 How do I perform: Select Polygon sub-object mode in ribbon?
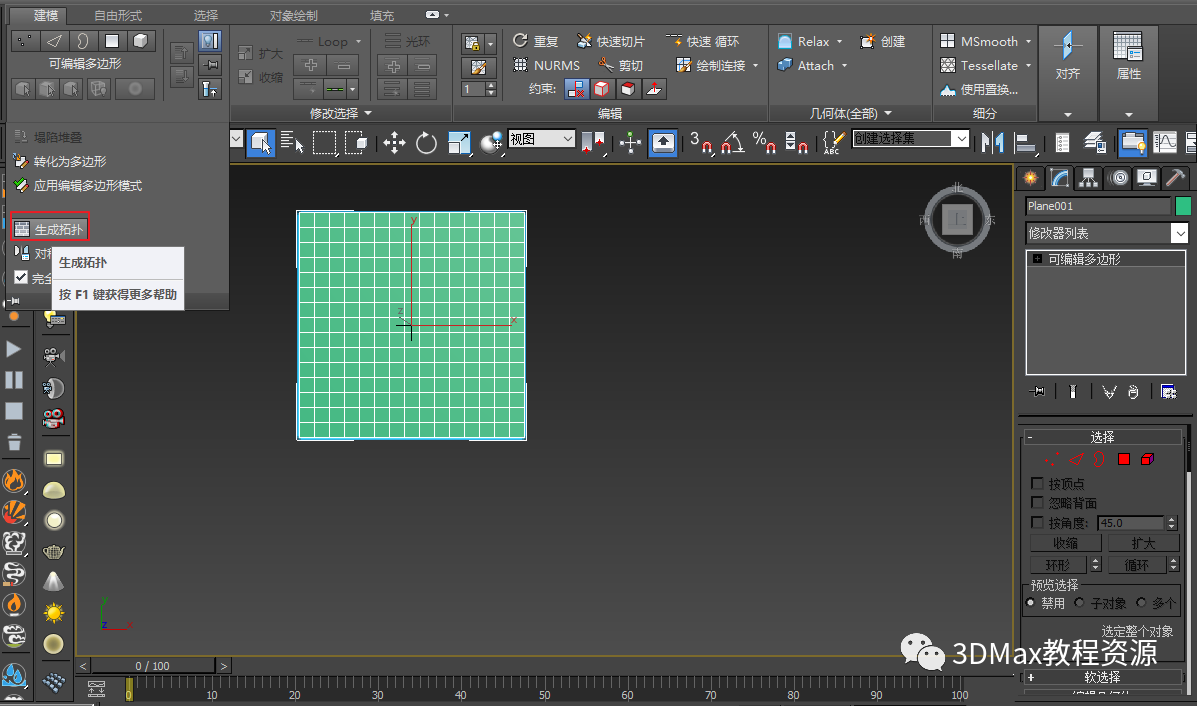click(x=111, y=40)
